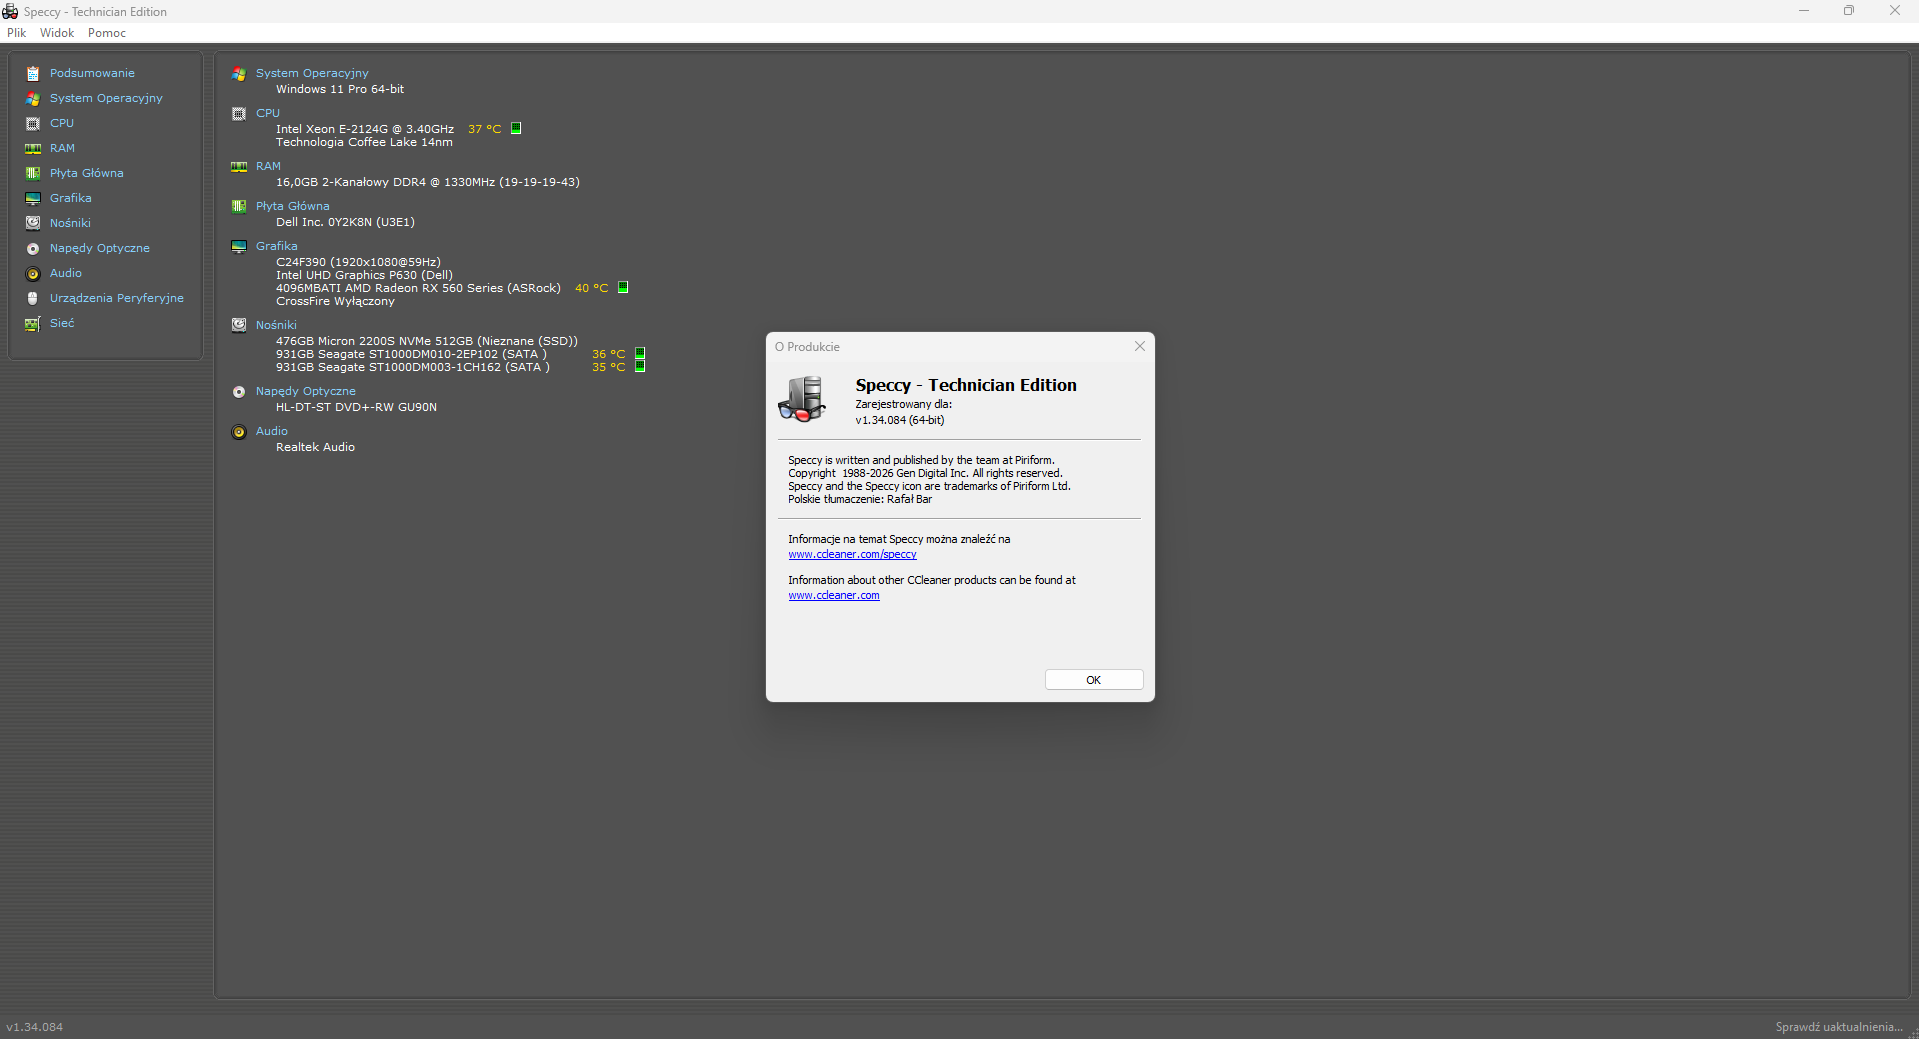1919x1039 pixels.
Task: Click the Płyta Główna sidebar icon
Action: pos(33,173)
